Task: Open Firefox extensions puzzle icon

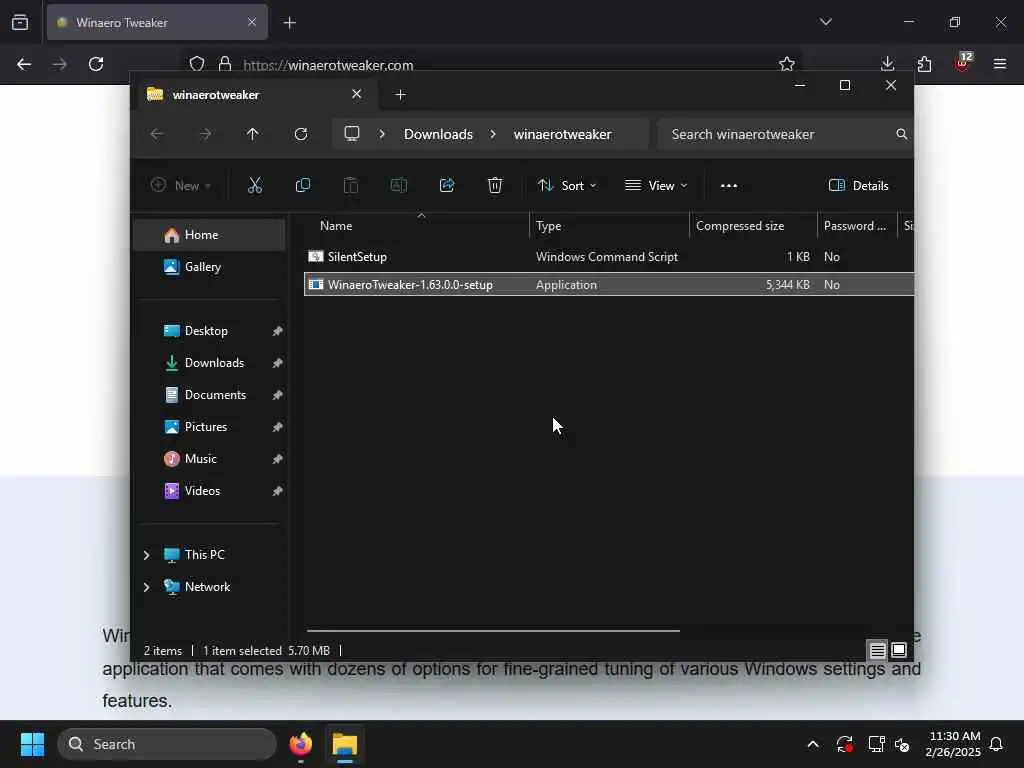Action: 924,64
